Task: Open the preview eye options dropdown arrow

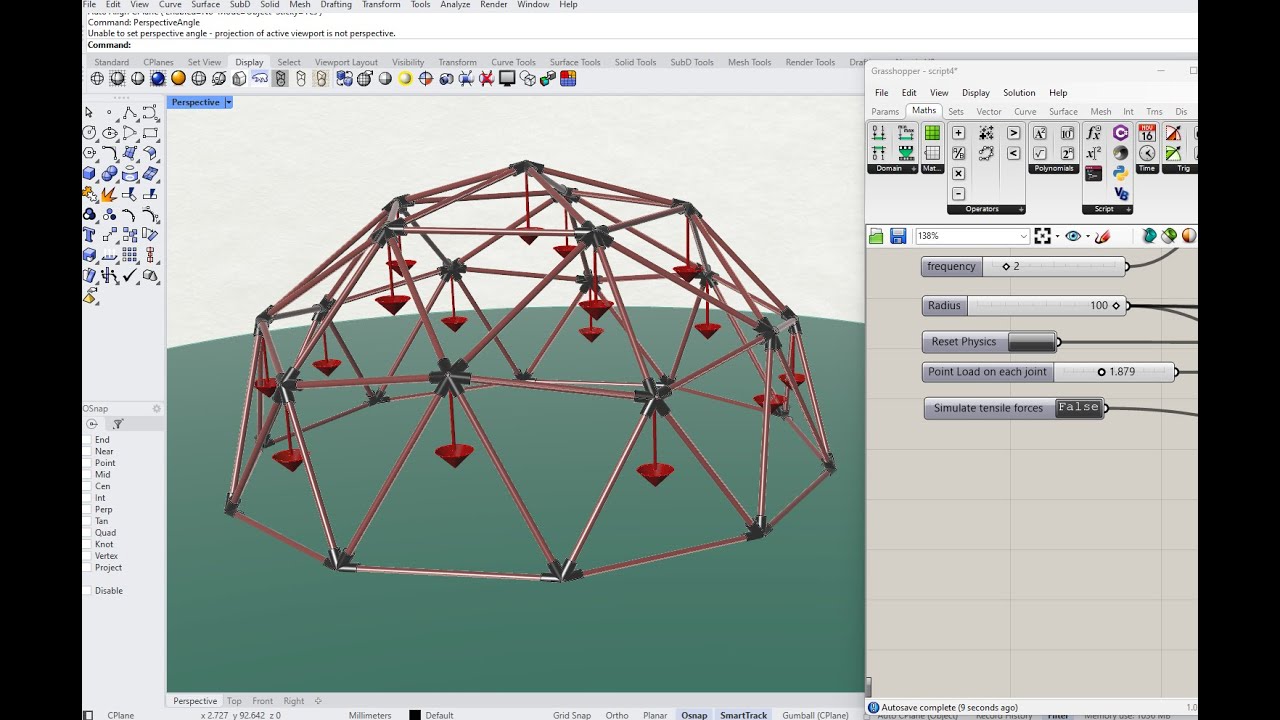Action: (x=1087, y=237)
